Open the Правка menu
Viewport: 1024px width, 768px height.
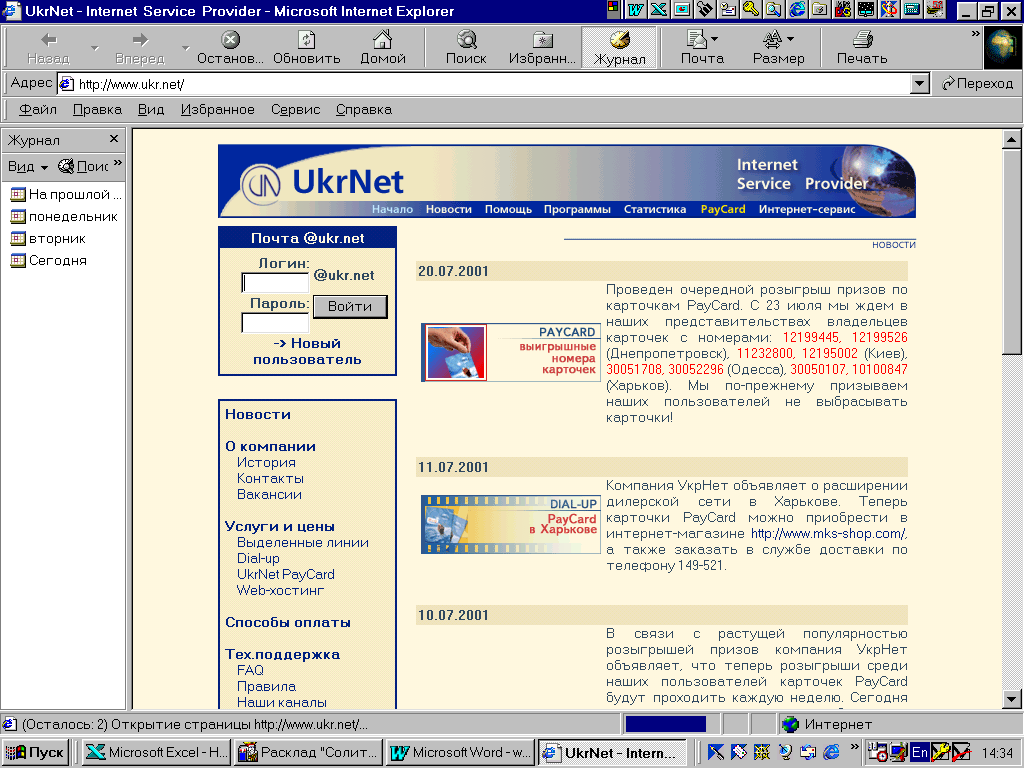click(x=97, y=110)
